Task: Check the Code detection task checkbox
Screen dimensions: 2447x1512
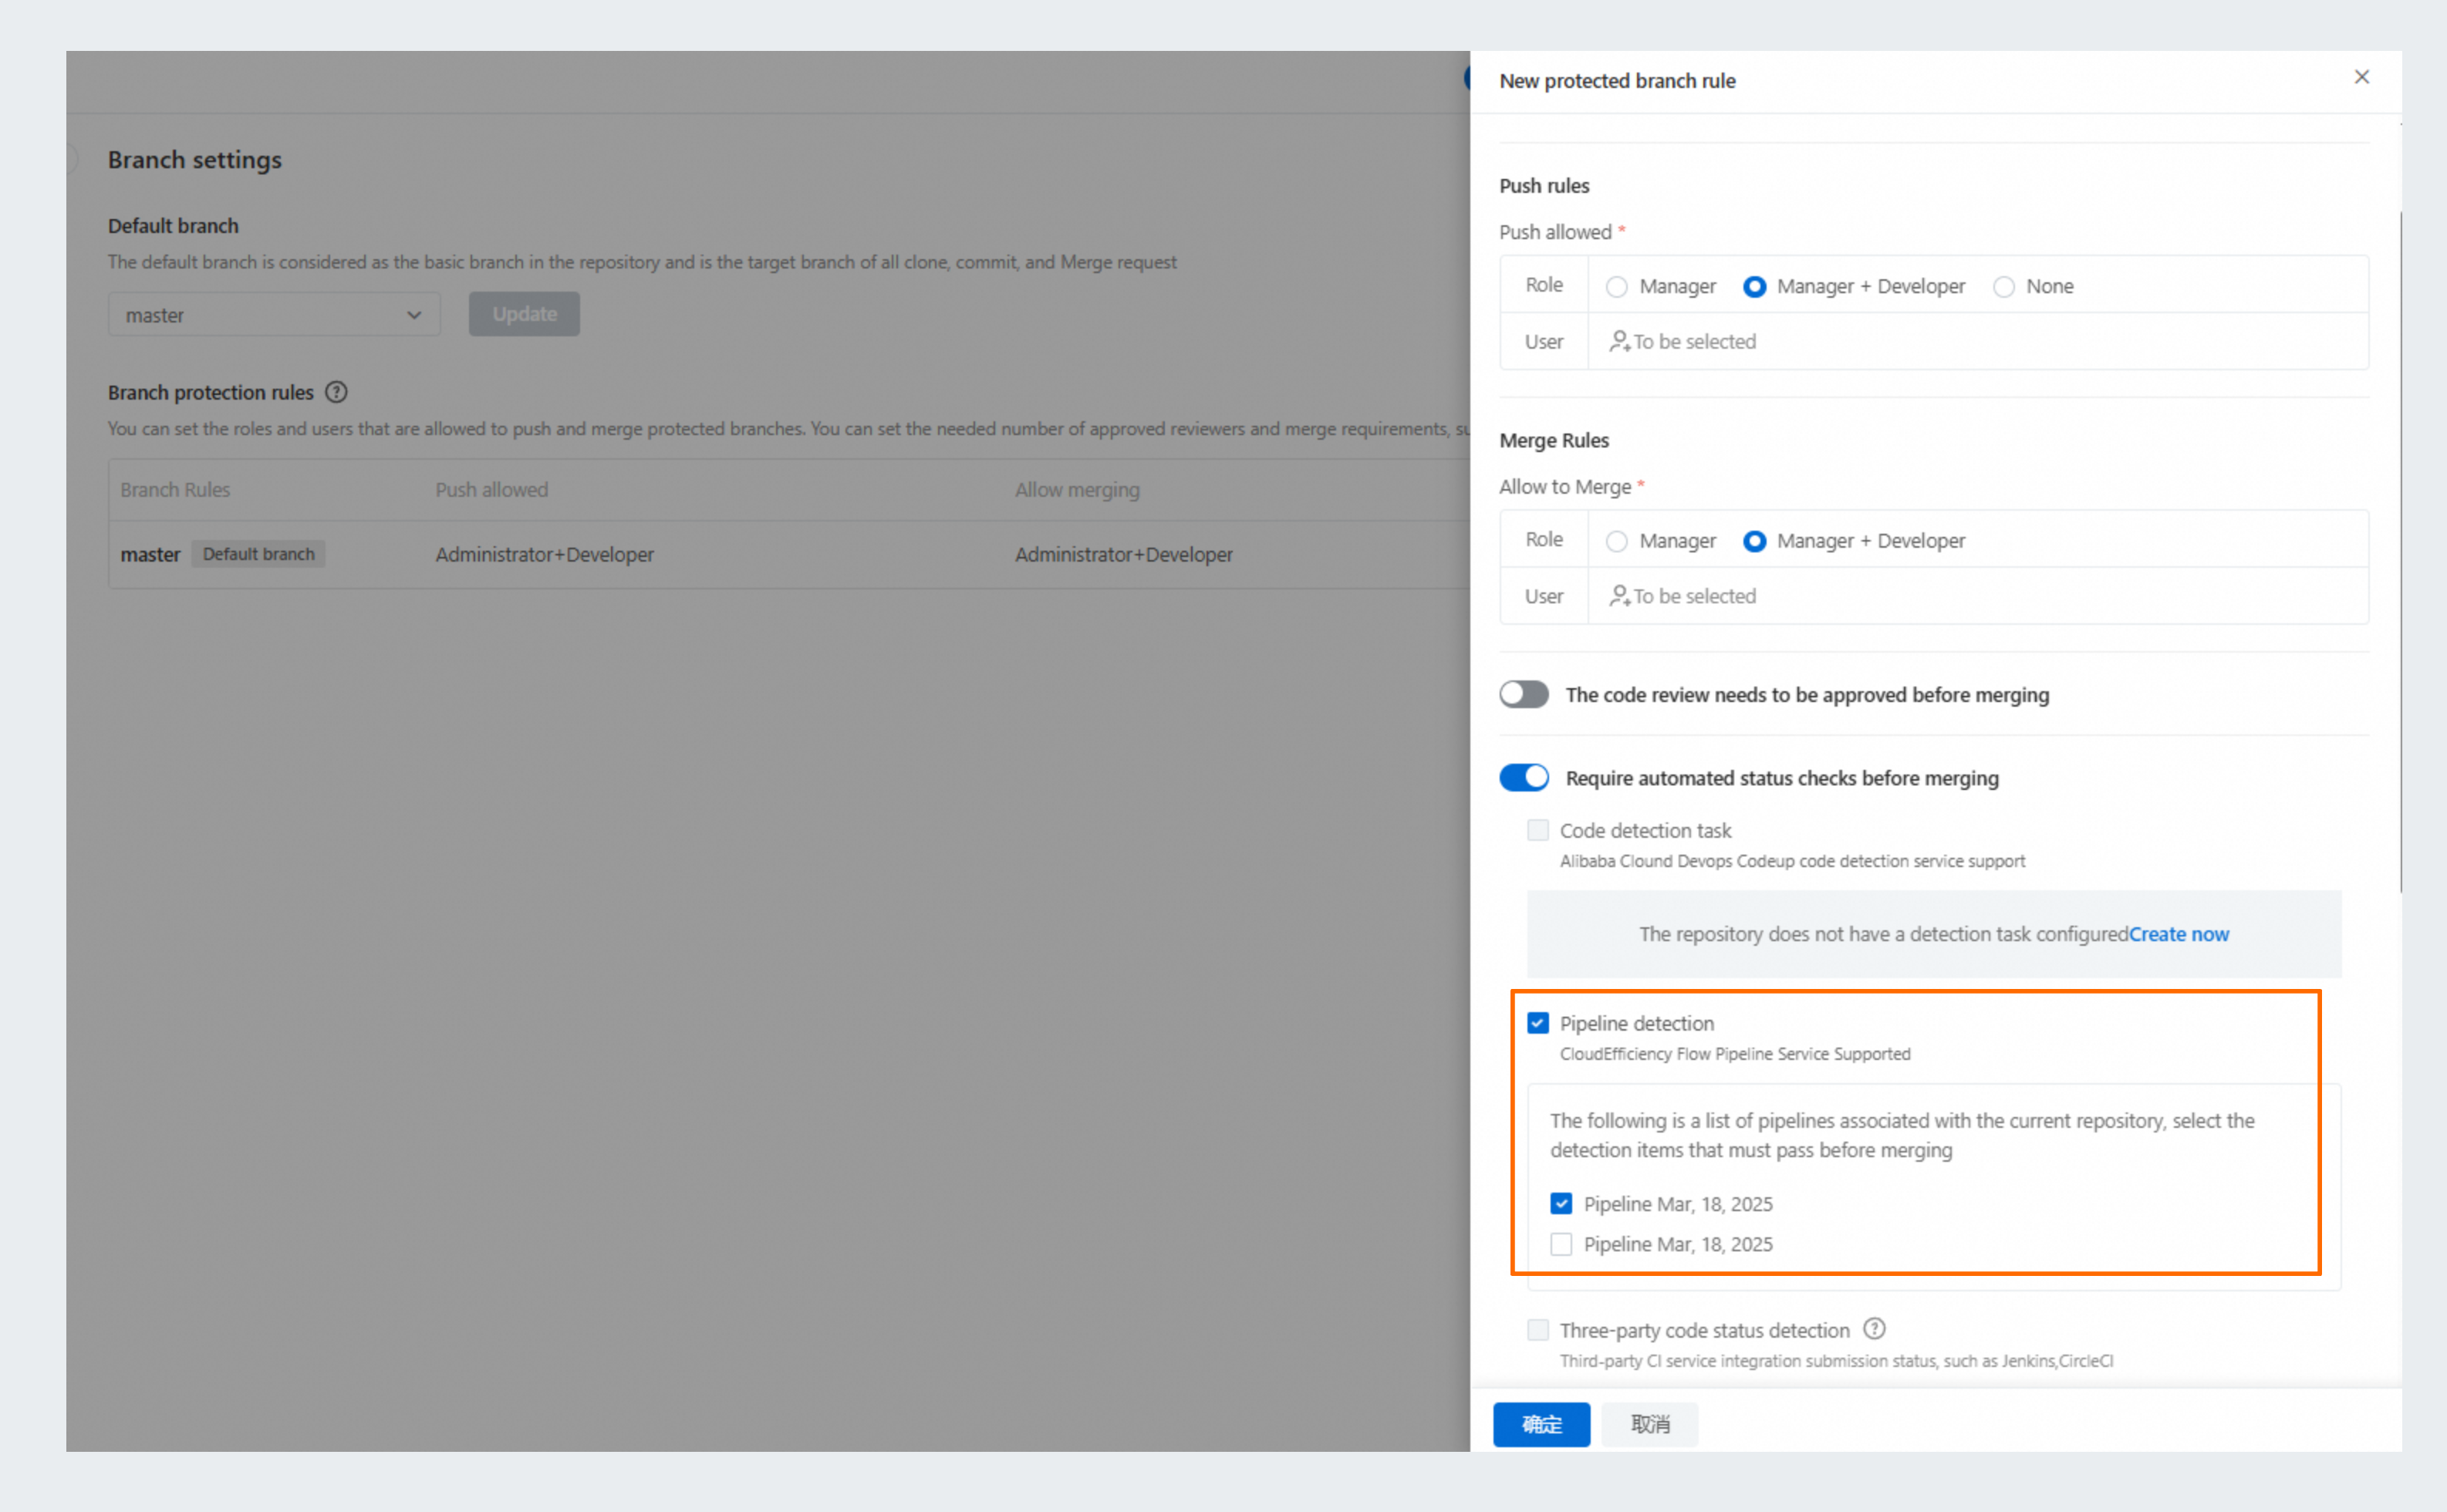Action: point(1537,830)
